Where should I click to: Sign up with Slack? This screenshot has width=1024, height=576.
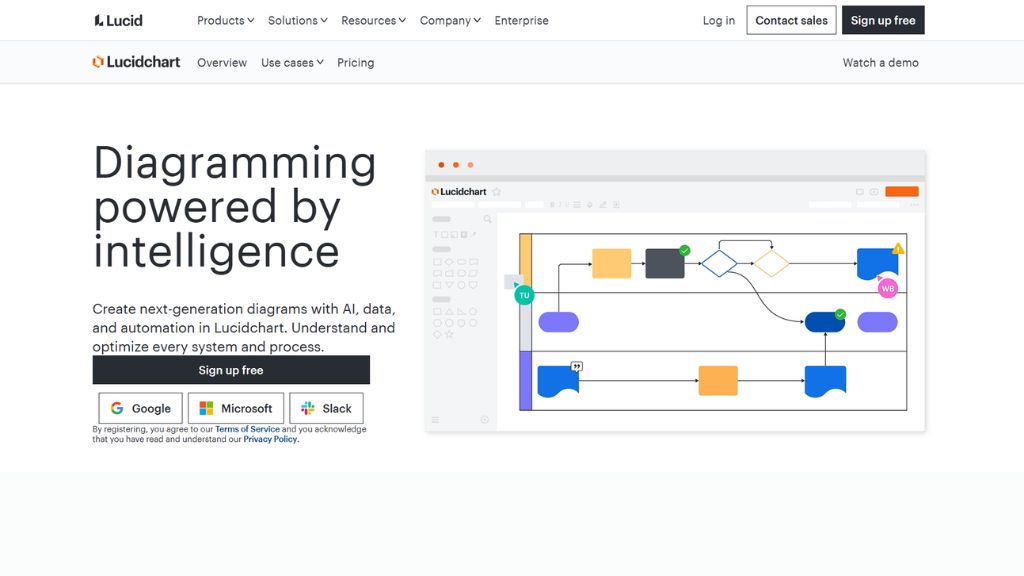point(326,408)
